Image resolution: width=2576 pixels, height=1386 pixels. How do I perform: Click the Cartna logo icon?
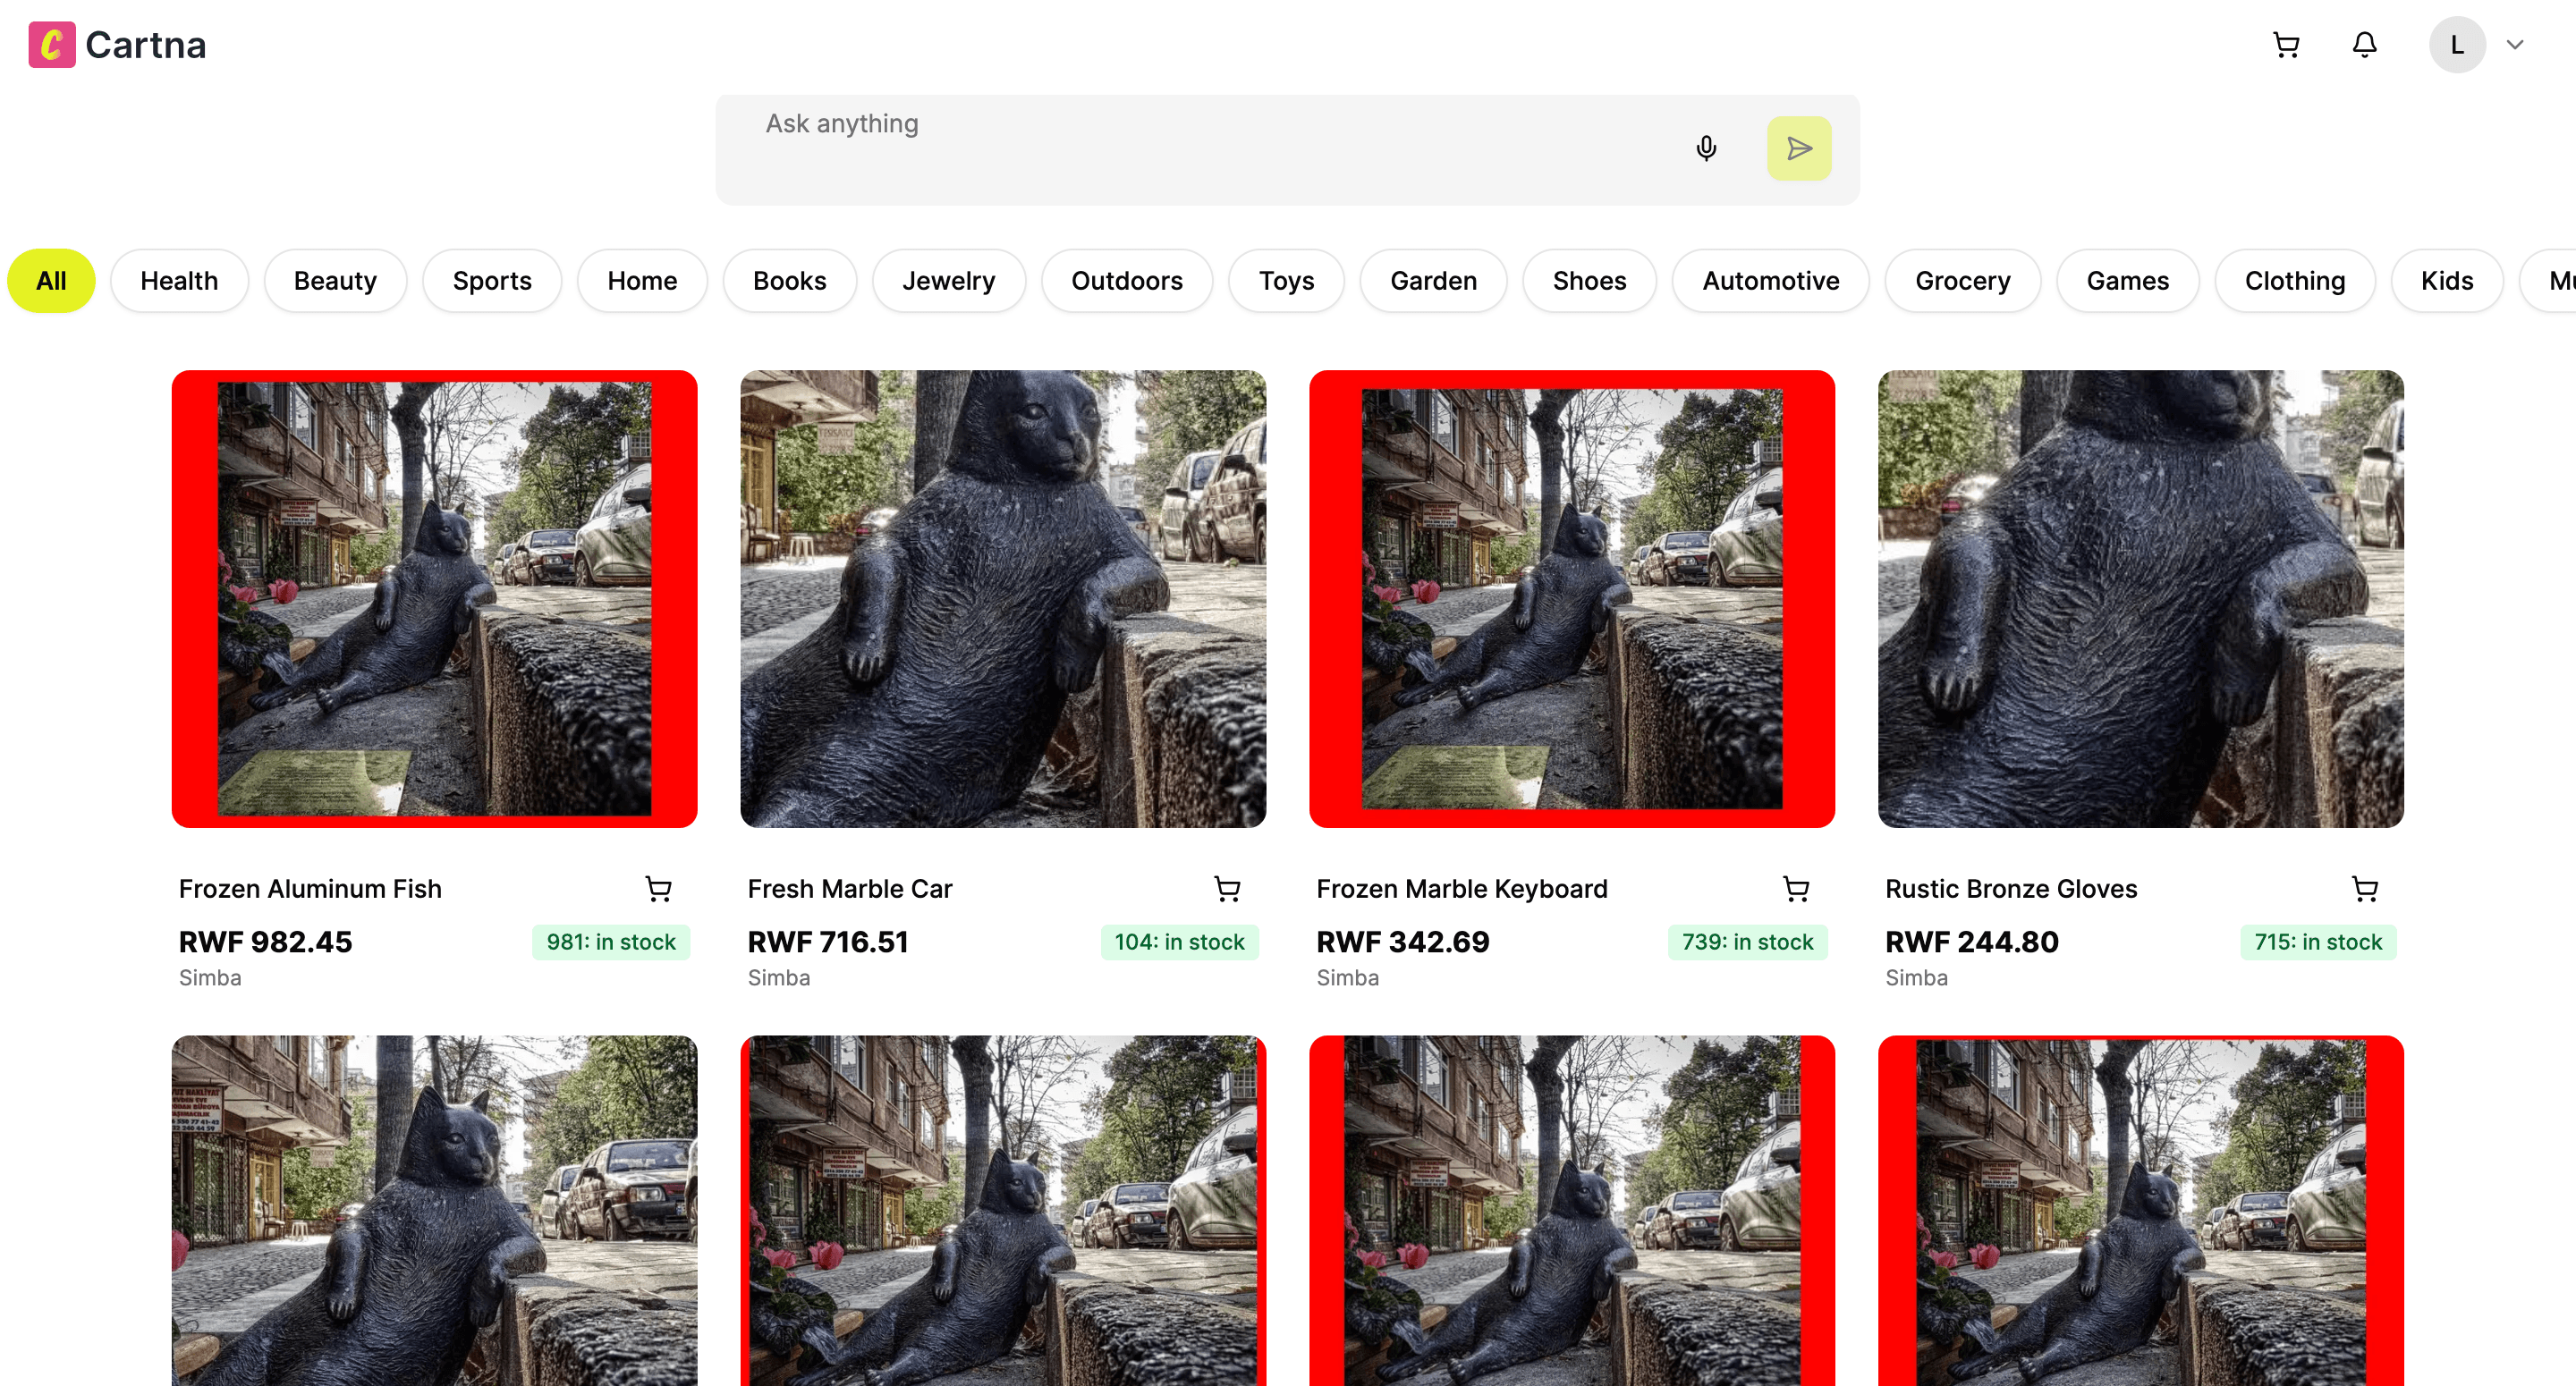pos(52,45)
